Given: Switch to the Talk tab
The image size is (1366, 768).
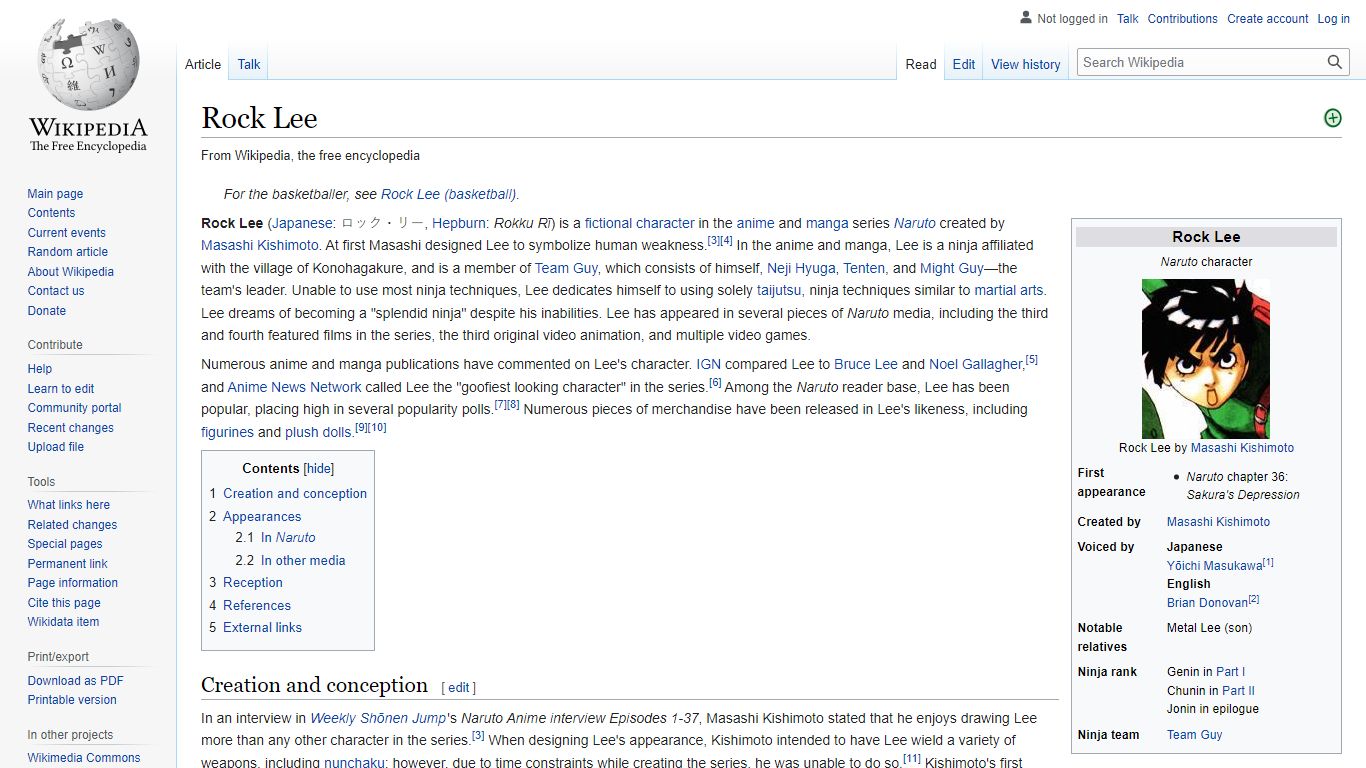Looking at the screenshot, I should click(249, 64).
